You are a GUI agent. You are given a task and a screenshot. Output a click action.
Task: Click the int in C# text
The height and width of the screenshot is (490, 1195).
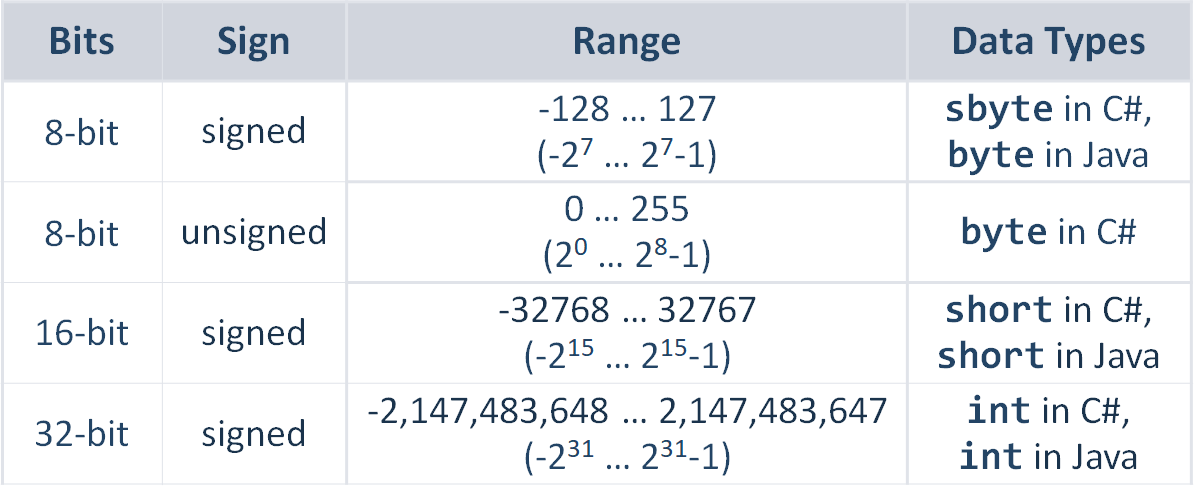click(1048, 412)
